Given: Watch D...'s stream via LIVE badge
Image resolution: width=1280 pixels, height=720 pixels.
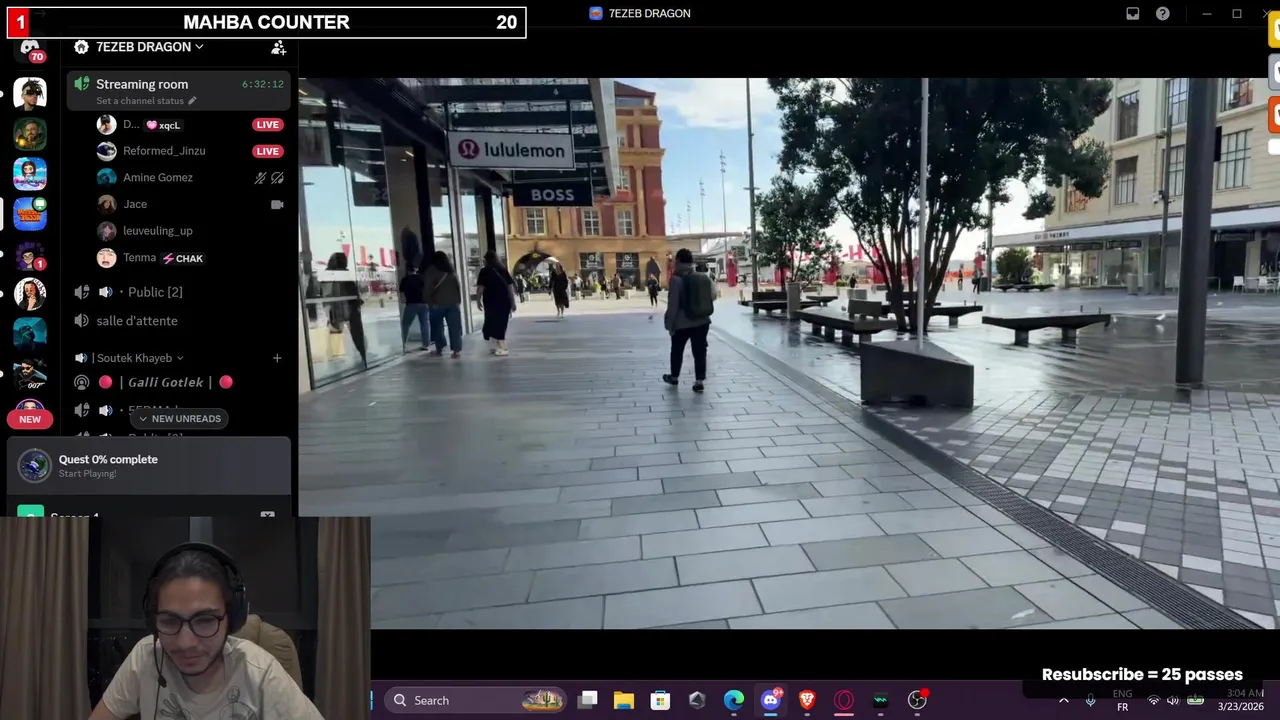Looking at the screenshot, I should pos(267,125).
